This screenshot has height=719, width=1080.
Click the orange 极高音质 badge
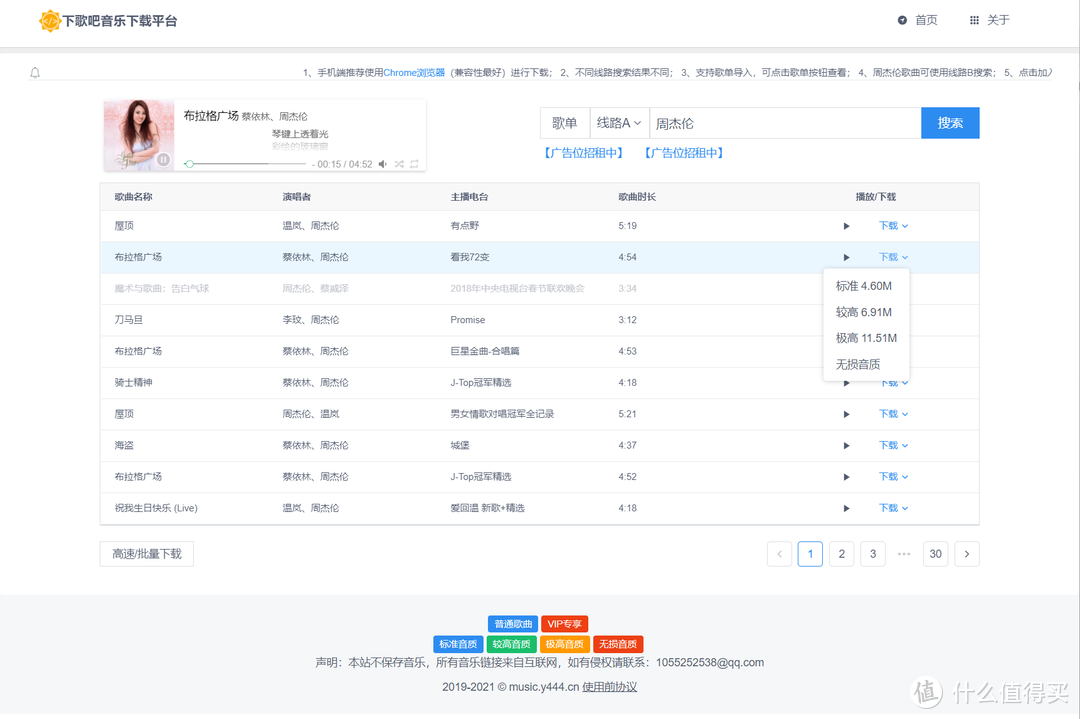(x=564, y=644)
